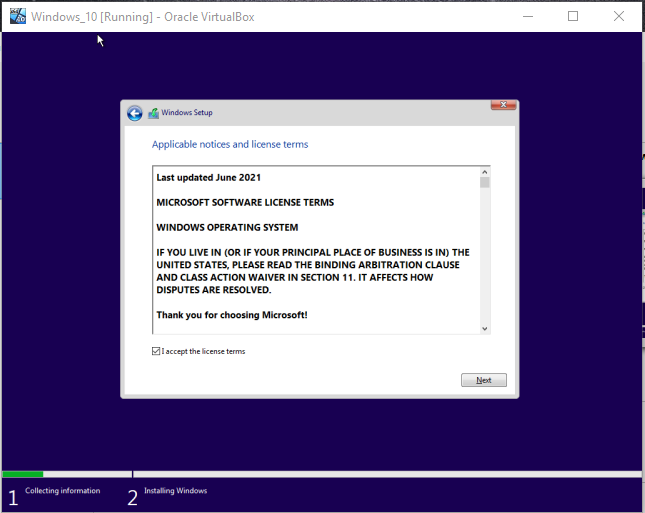Image resolution: width=645 pixels, height=513 pixels.
Task: Click the VirtualBox icon in the title bar
Action: click(x=18, y=16)
